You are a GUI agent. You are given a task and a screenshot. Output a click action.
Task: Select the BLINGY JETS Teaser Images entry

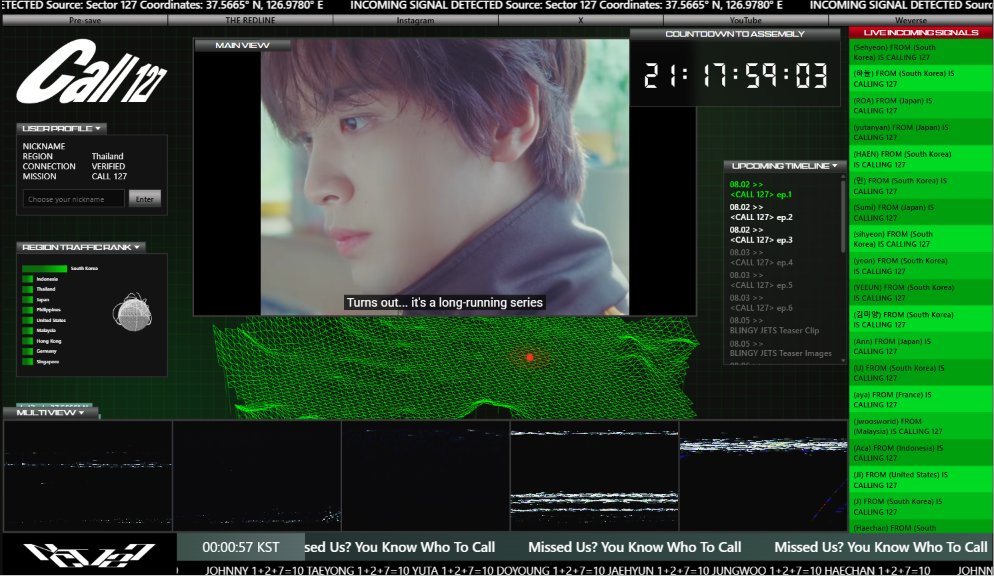point(780,349)
